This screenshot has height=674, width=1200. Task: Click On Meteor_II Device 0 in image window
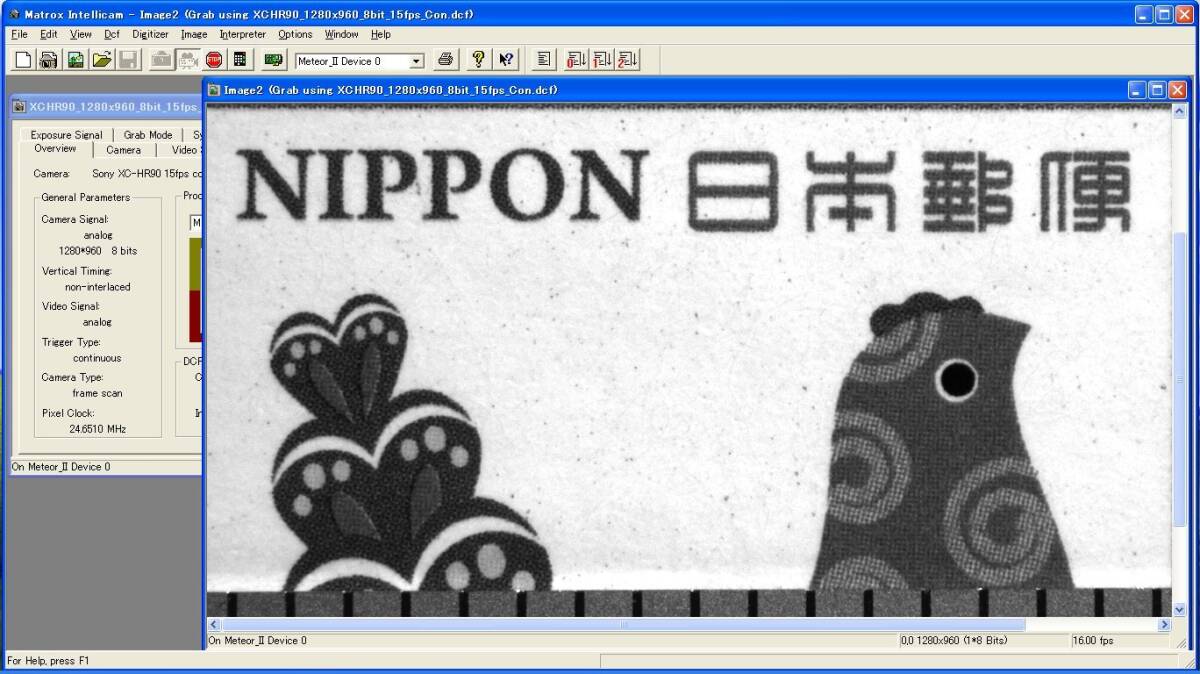258,641
